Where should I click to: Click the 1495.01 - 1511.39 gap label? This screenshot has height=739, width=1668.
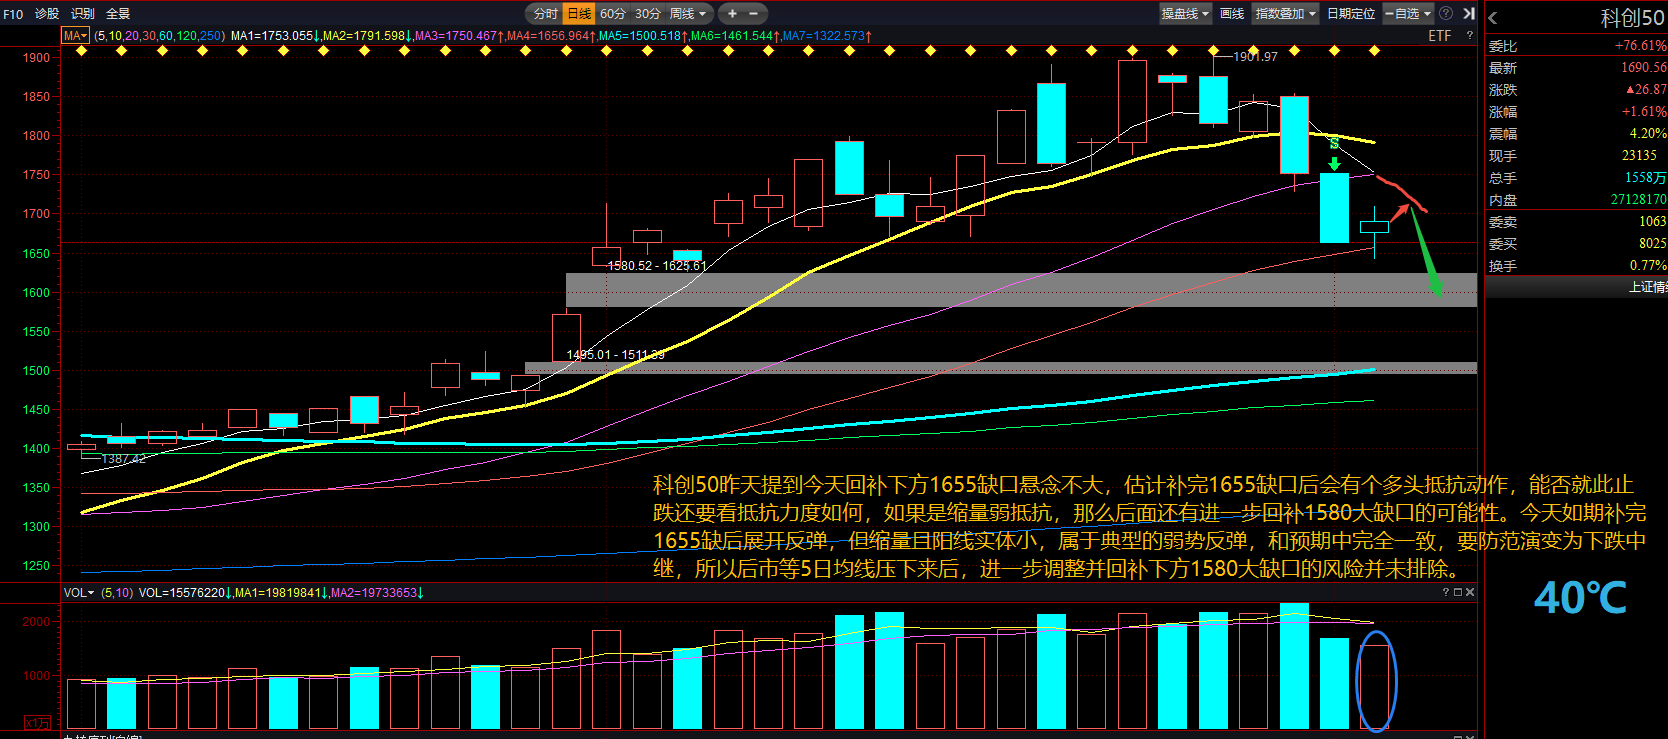616,355
